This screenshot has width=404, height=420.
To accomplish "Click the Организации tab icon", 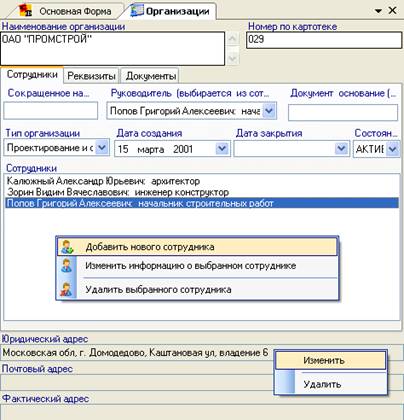I will pos(137,10).
